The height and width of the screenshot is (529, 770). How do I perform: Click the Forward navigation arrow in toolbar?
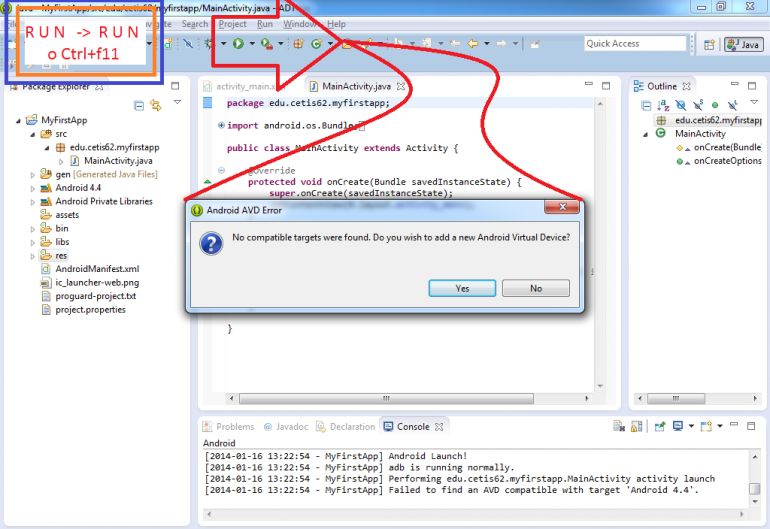coord(501,44)
